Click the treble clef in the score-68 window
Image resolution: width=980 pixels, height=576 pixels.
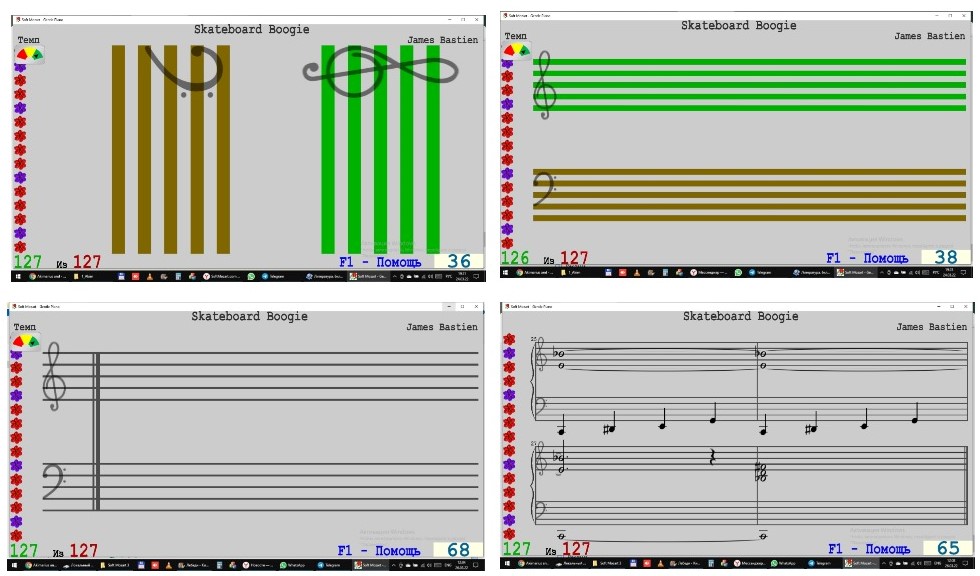[x=54, y=376]
